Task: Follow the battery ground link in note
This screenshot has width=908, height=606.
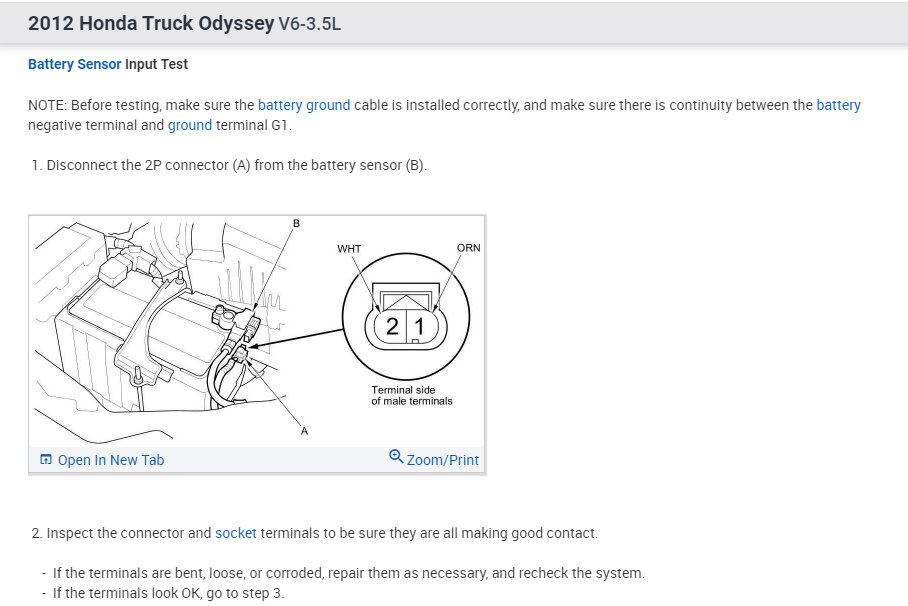Action: 304,105
